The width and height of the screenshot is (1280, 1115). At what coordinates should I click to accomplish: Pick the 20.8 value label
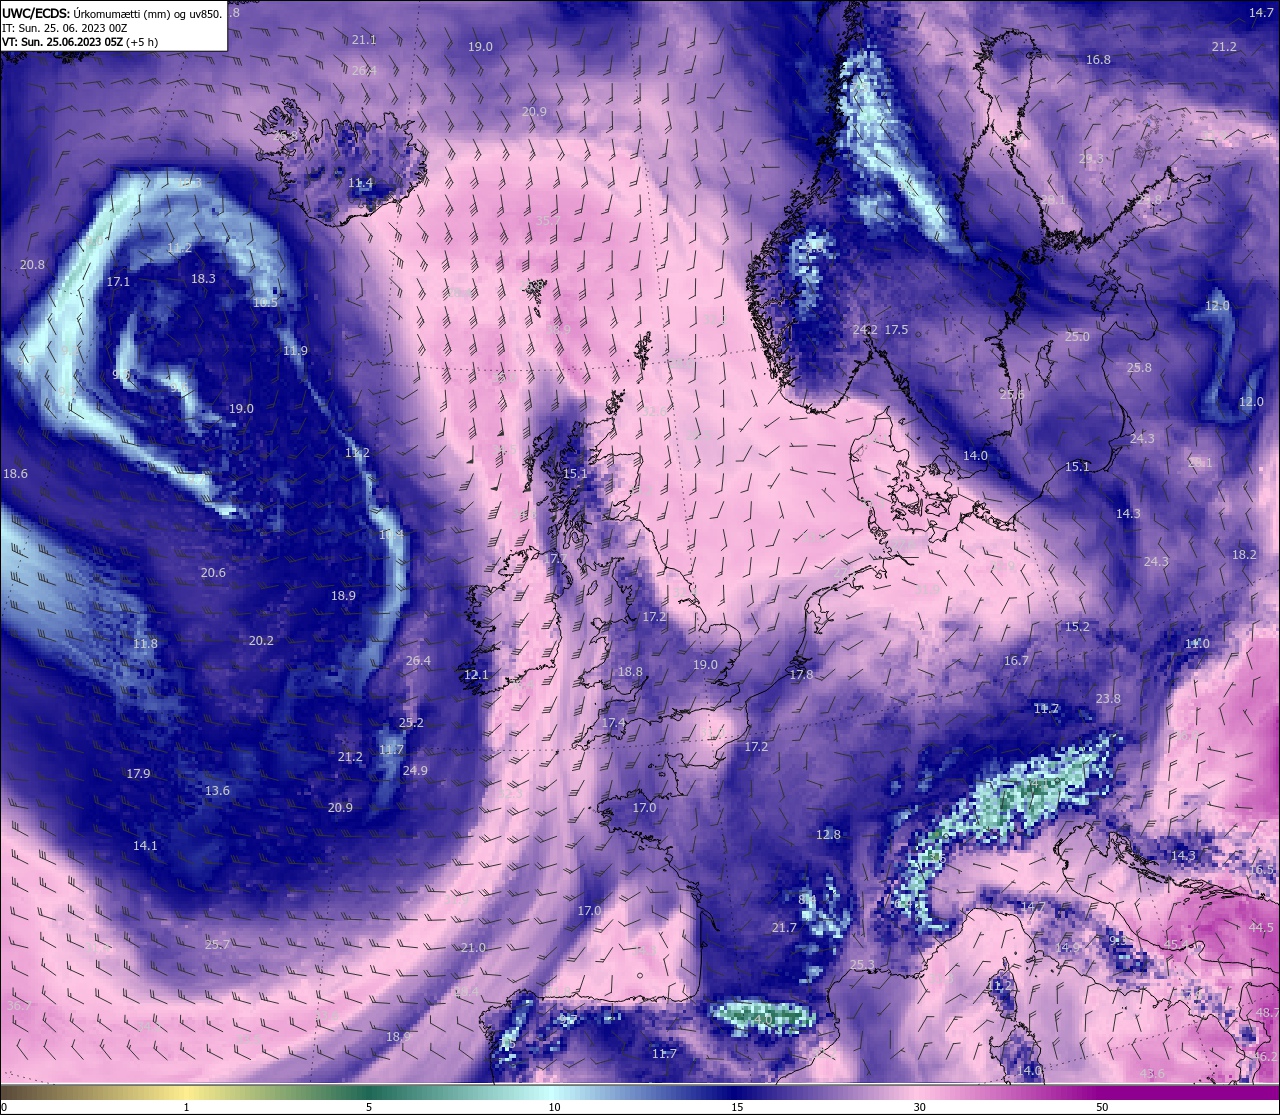point(32,265)
